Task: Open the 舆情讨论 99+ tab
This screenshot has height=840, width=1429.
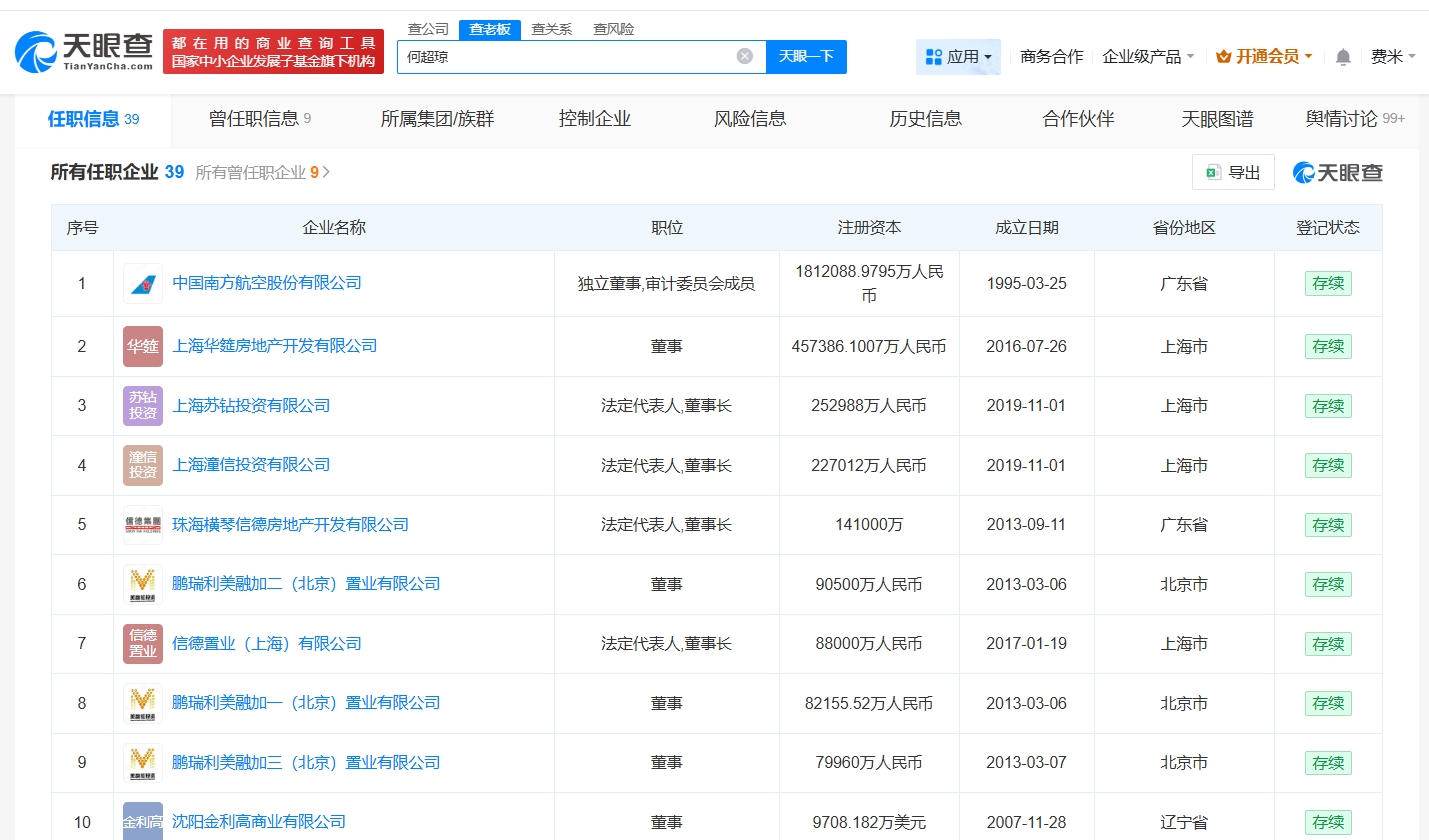Action: [1355, 119]
